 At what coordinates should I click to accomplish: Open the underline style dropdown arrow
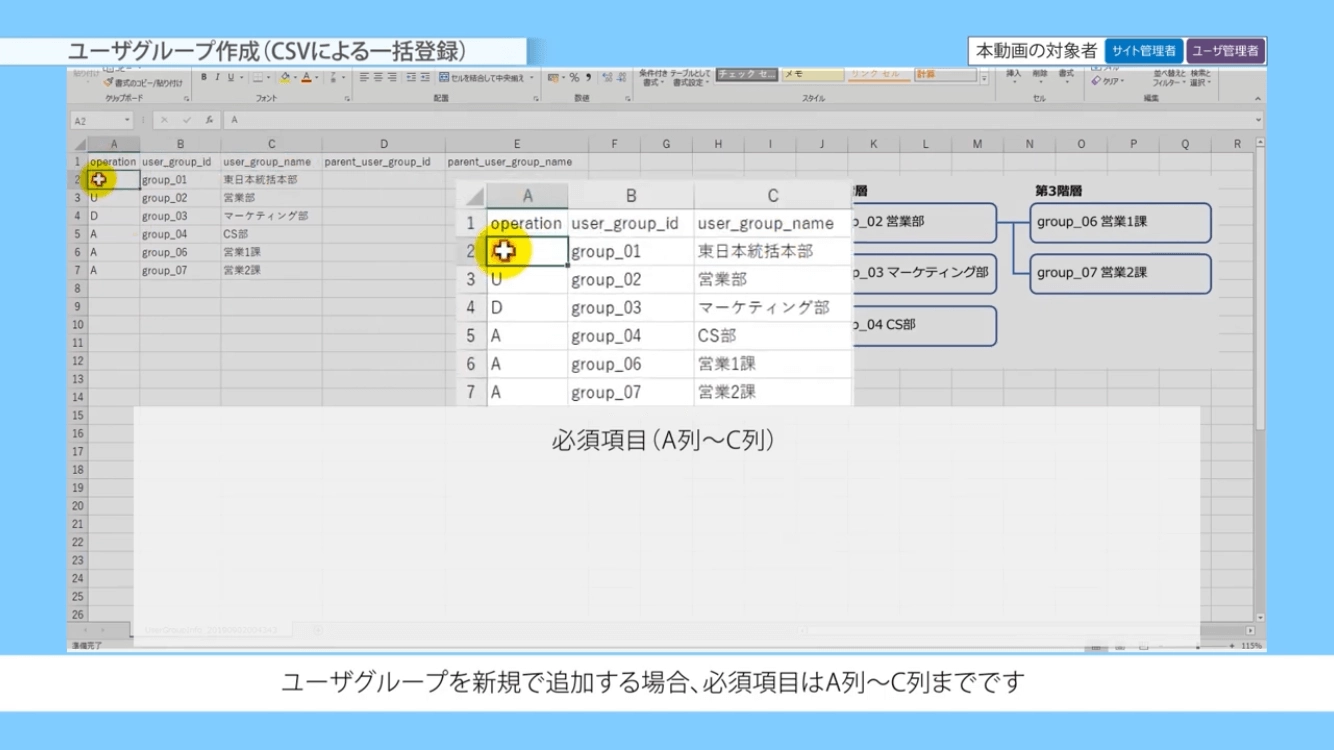pyautogui.click(x=242, y=77)
